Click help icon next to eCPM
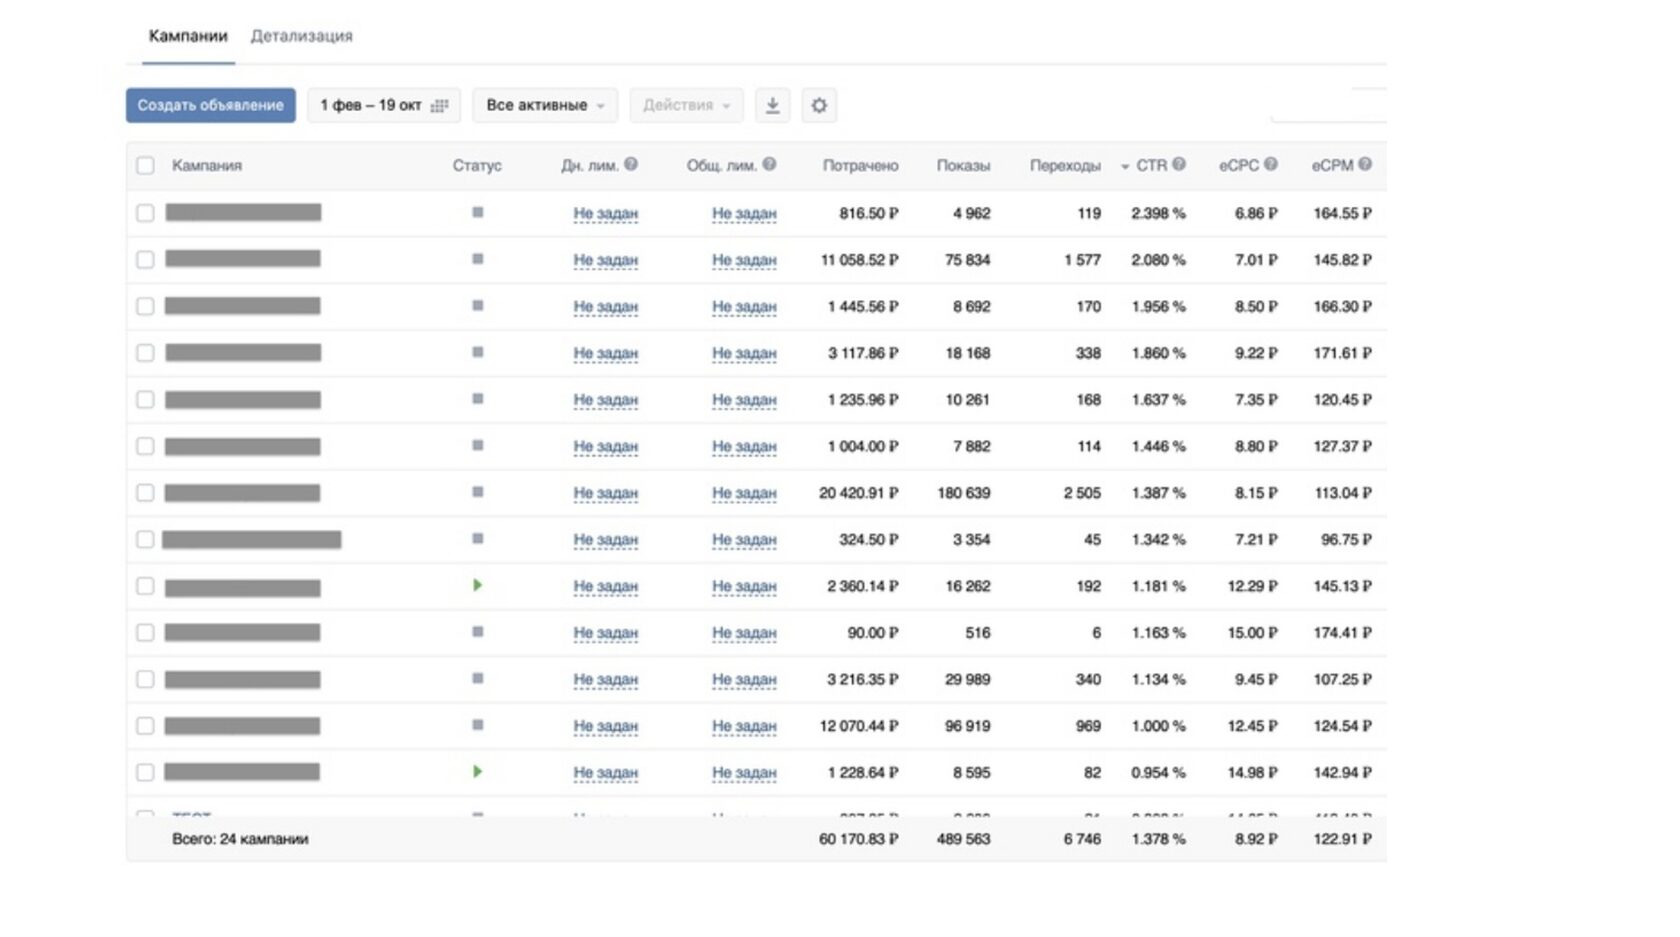 click(1365, 164)
